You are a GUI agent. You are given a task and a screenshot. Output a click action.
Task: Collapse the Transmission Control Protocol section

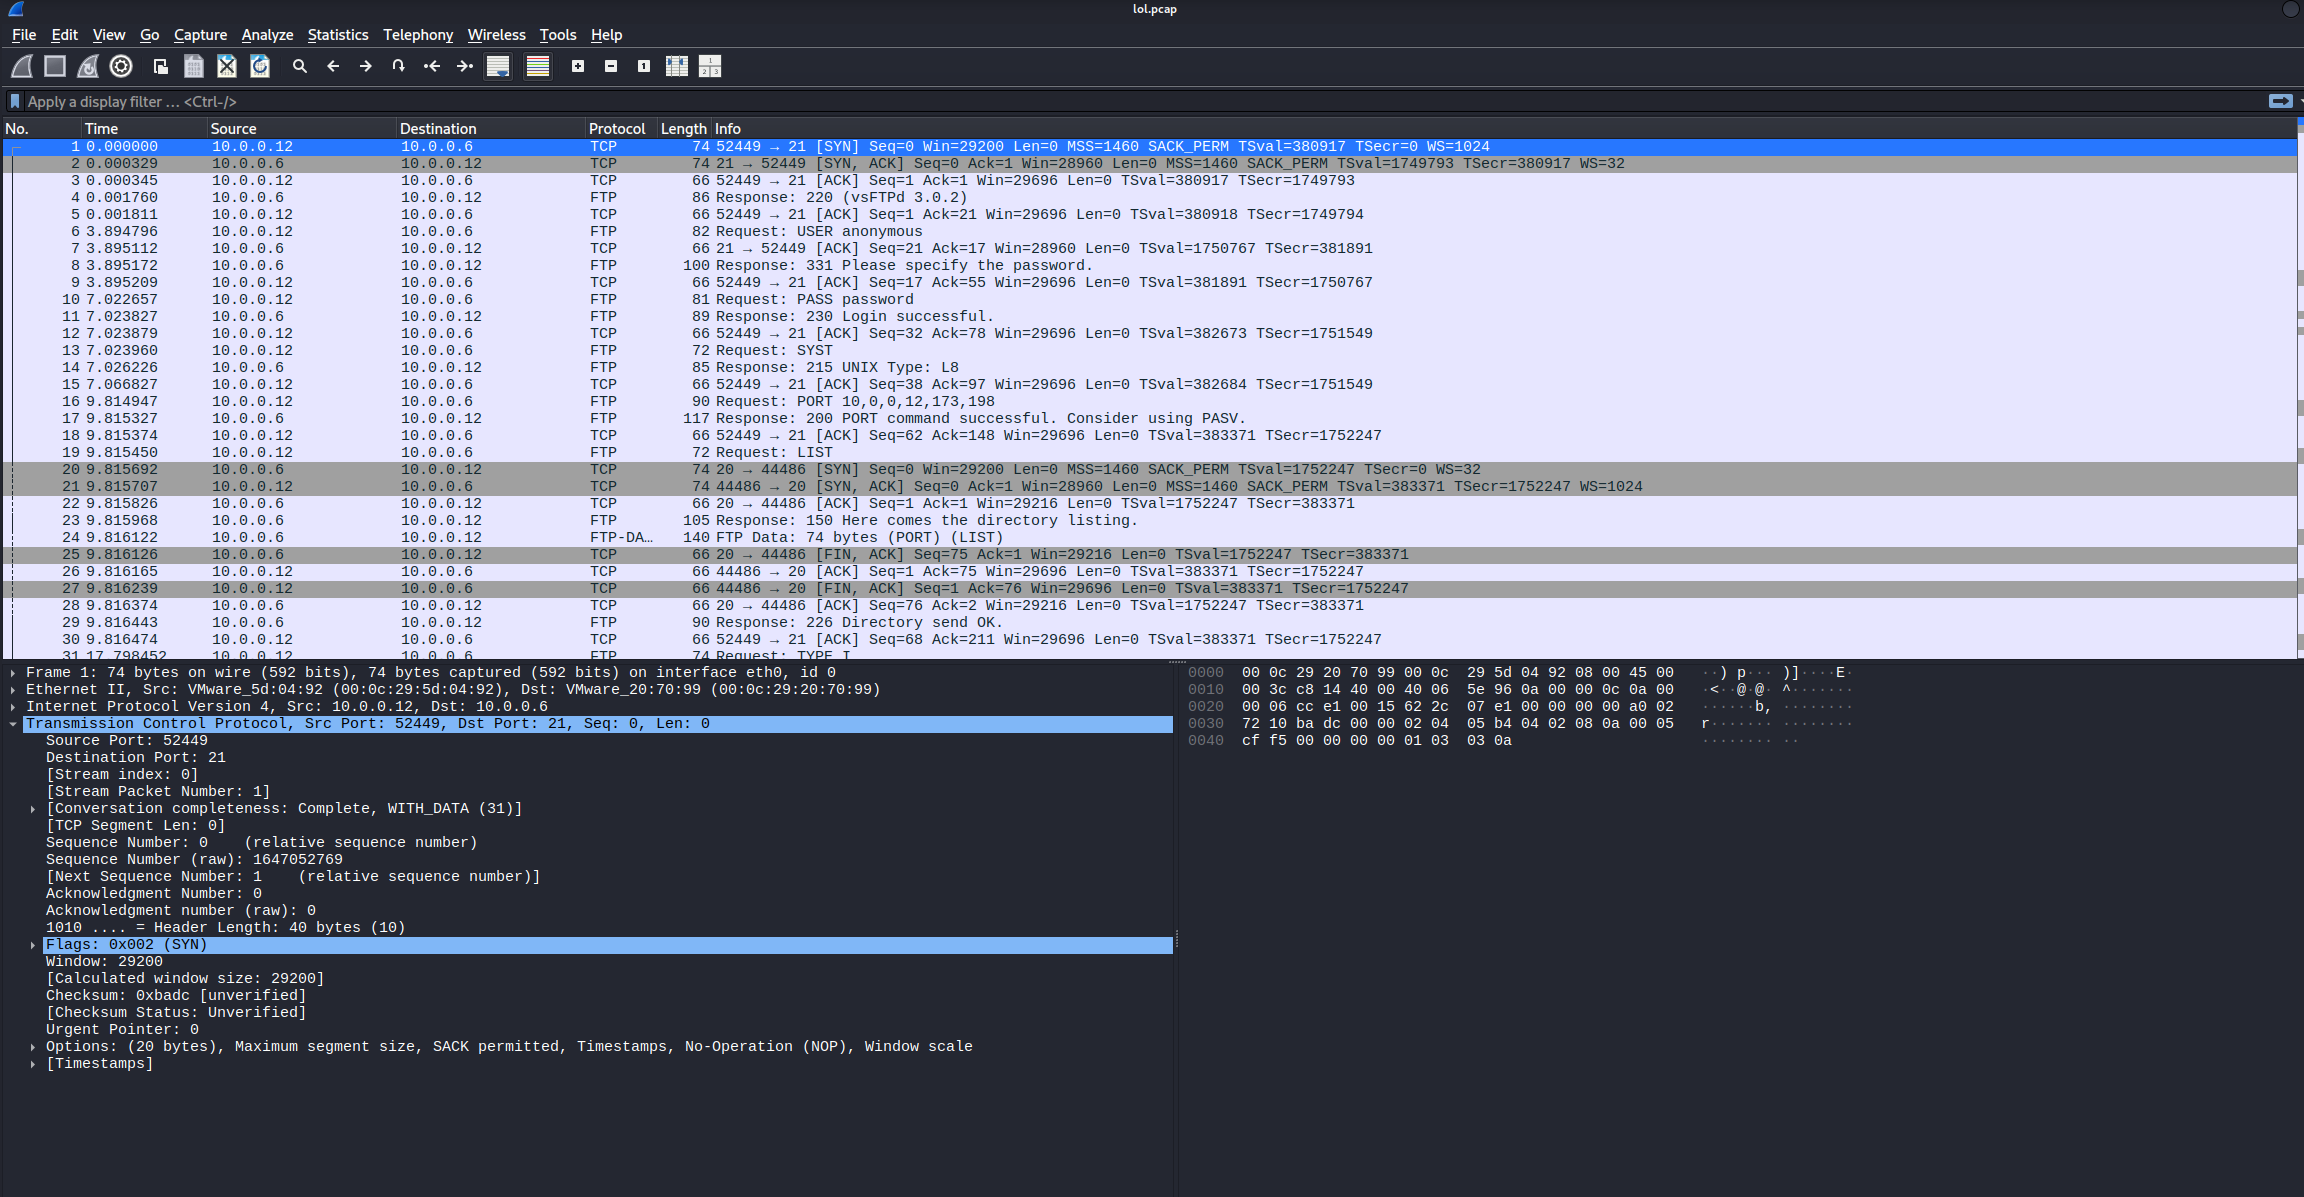point(13,724)
